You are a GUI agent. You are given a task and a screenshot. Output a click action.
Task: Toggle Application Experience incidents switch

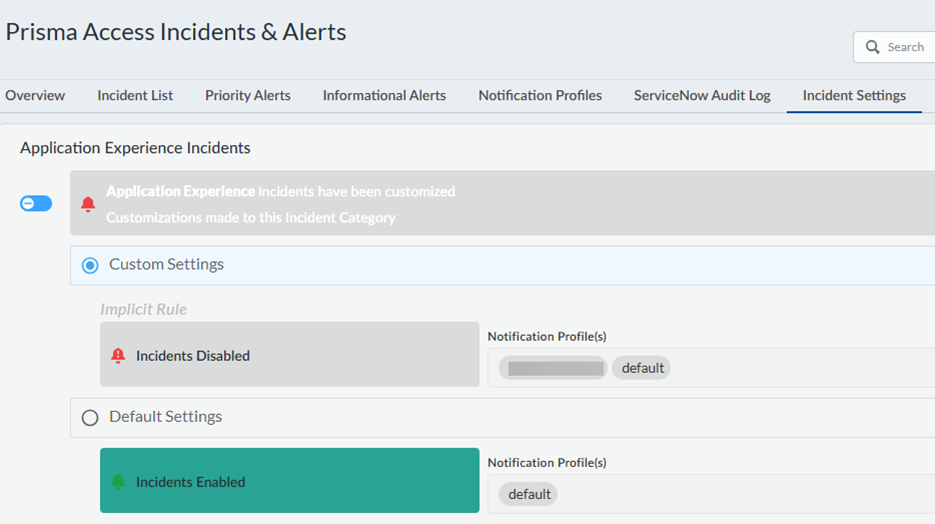point(36,203)
